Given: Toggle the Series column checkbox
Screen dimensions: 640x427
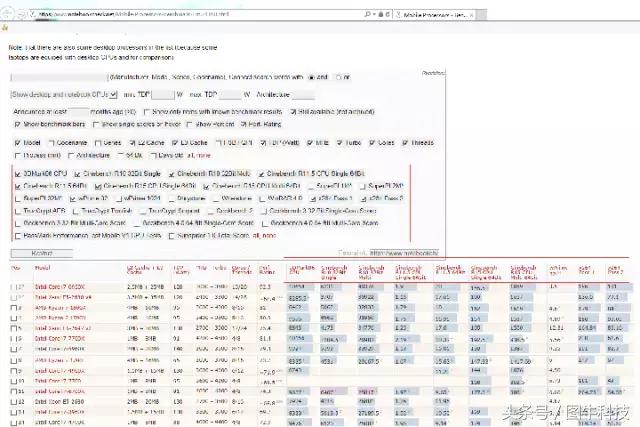Looking at the screenshot, I should pyautogui.click(x=98, y=143).
